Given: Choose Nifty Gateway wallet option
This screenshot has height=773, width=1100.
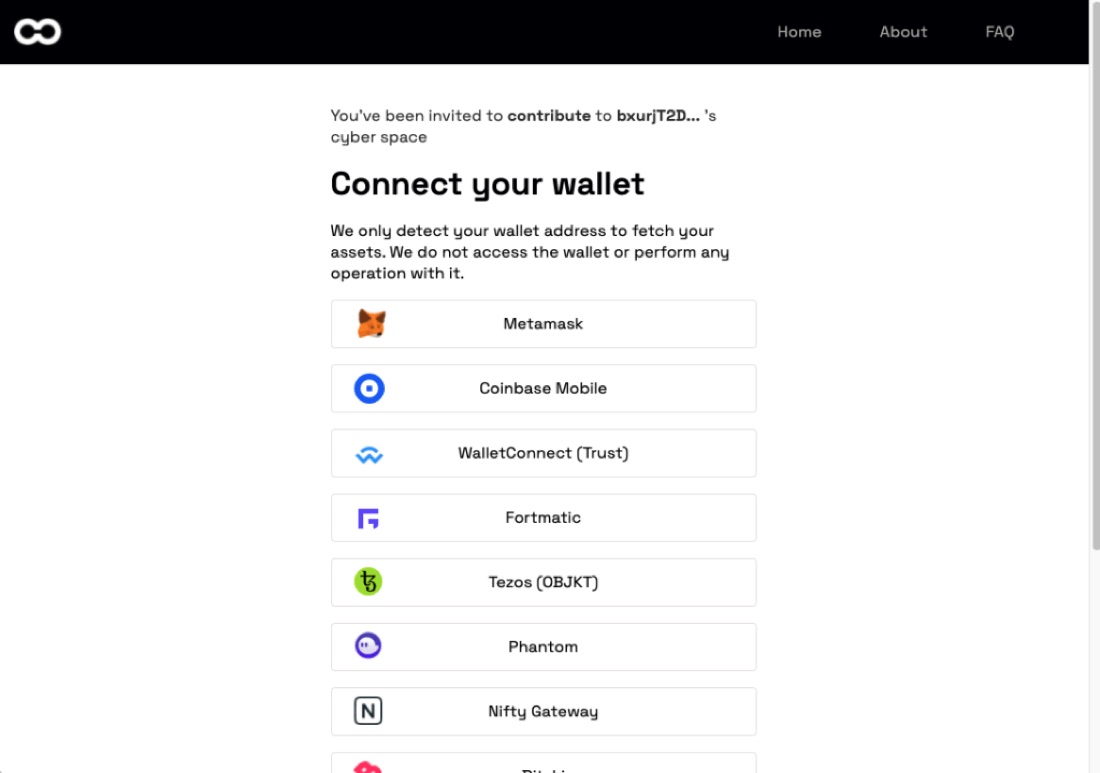Looking at the screenshot, I should click(x=544, y=711).
